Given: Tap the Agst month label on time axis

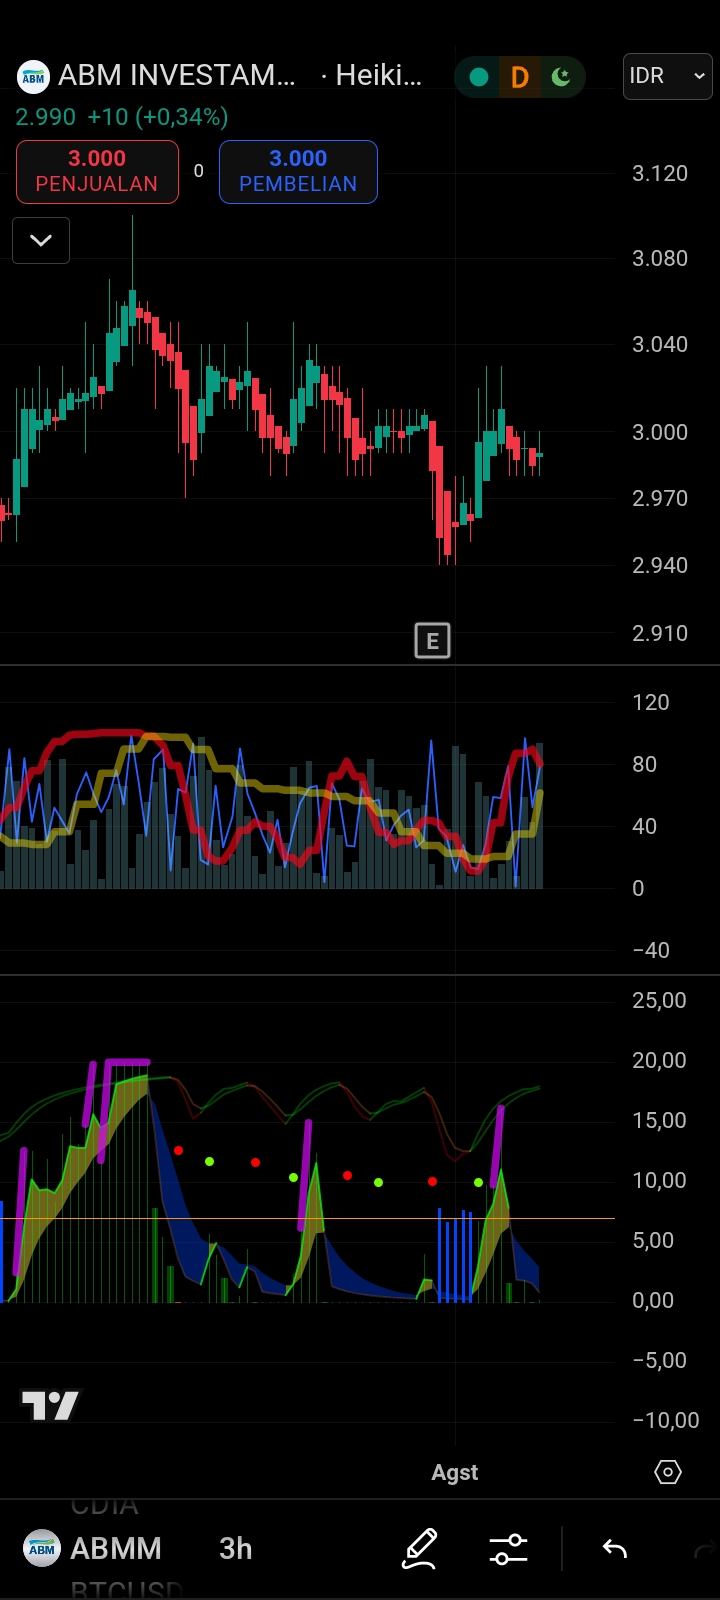Looking at the screenshot, I should click(x=455, y=1473).
